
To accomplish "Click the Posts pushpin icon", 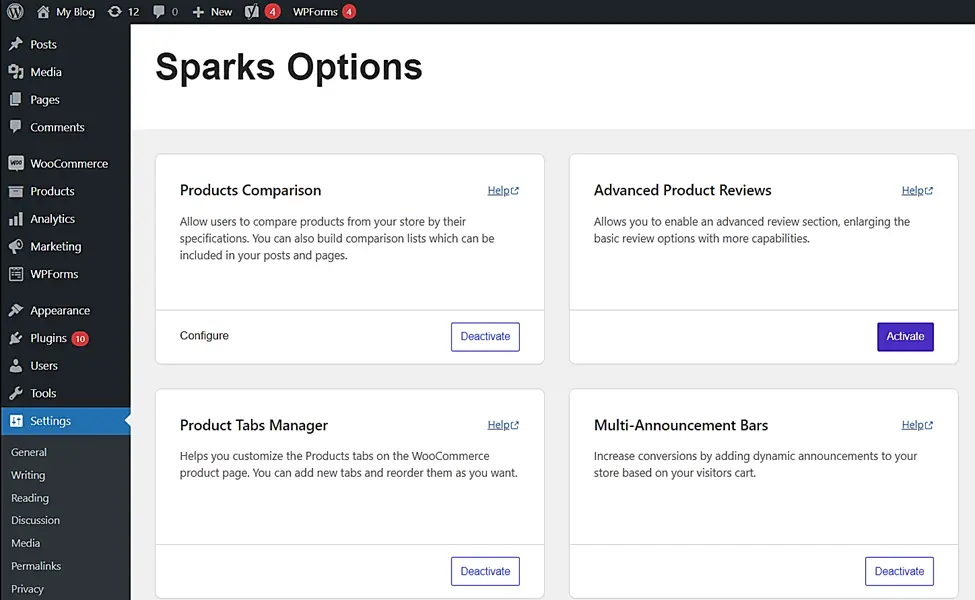I will coord(16,44).
